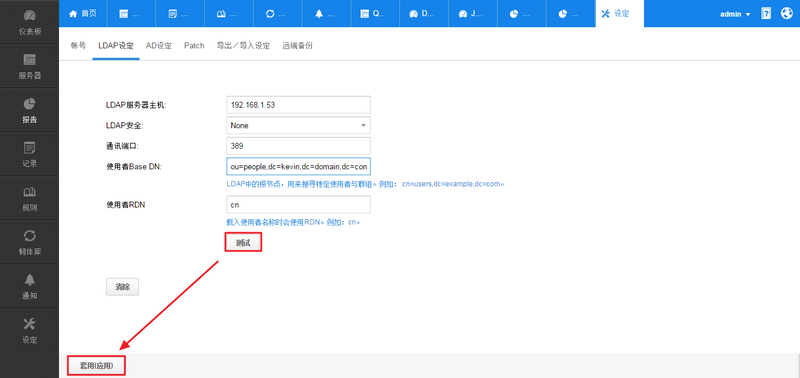Open the 导出／导入设定 sub-tab
Image resolution: width=800 pixels, height=378 pixels.
[243, 45]
